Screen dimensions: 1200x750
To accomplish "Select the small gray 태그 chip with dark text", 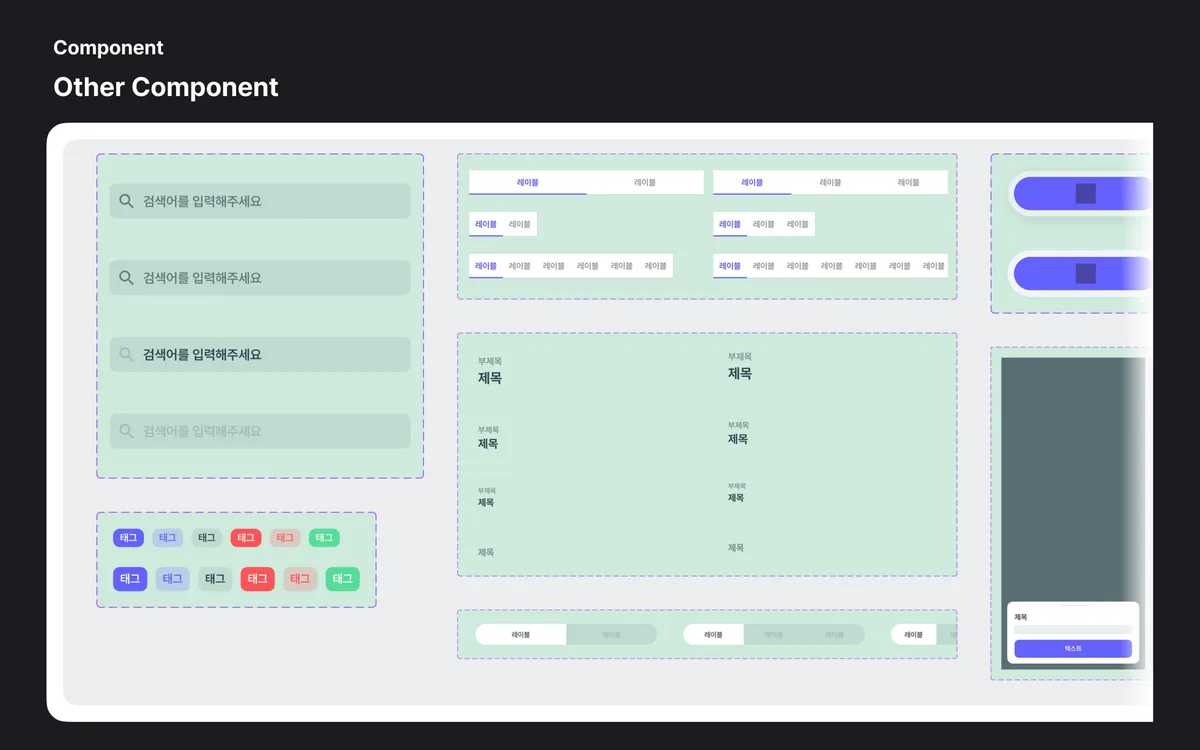I will (206, 538).
